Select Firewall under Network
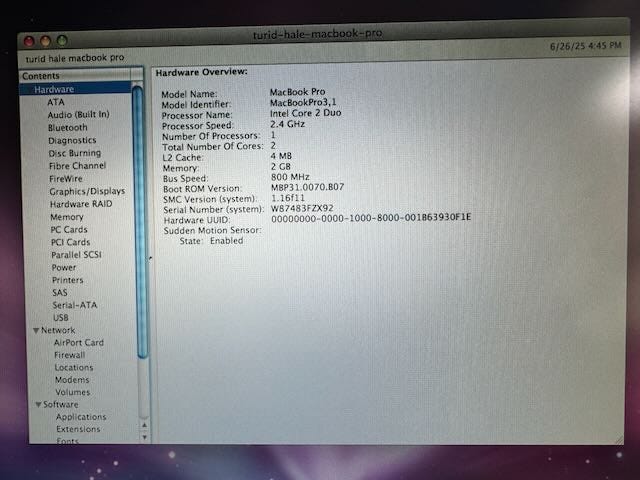Image resolution: width=640 pixels, height=480 pixels. pos(70,355)
